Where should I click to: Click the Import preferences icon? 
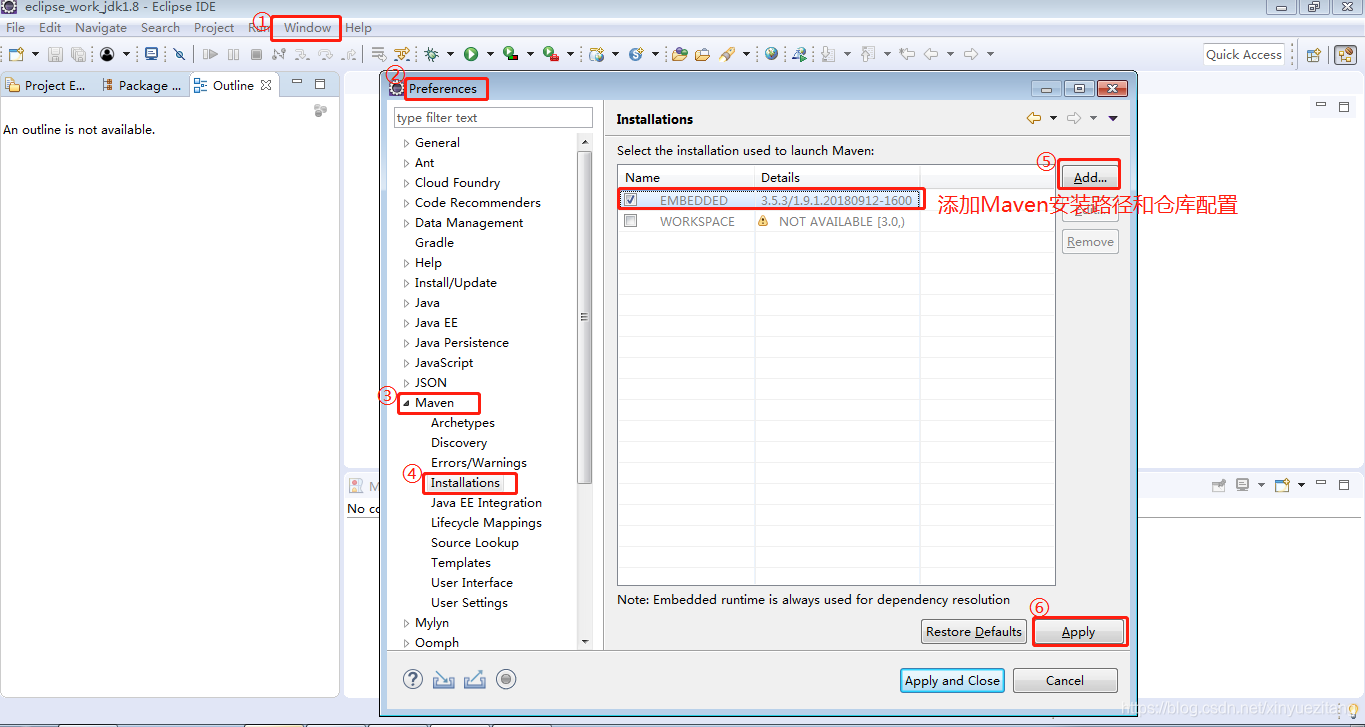click(x=444, y=680)
